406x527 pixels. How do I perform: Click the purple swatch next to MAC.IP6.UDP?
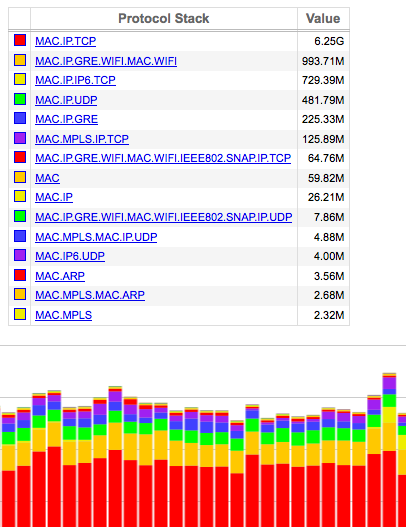[x=20, y=255]
